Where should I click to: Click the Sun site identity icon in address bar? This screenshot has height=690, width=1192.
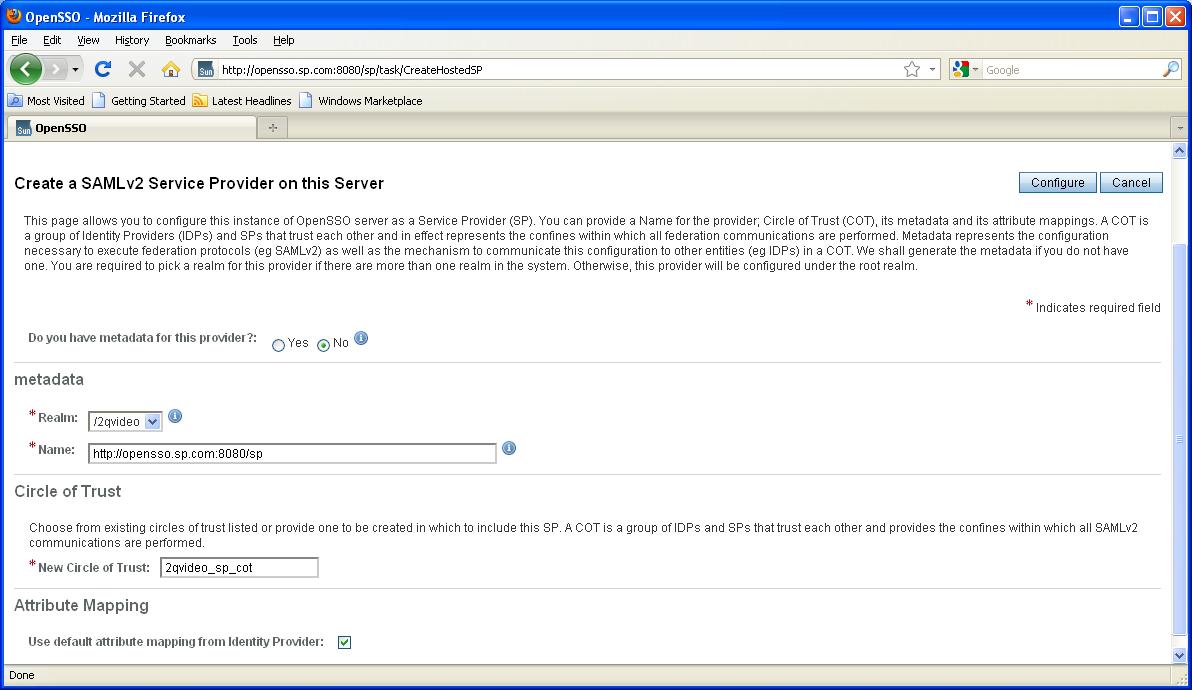click(x=205, y=70)
